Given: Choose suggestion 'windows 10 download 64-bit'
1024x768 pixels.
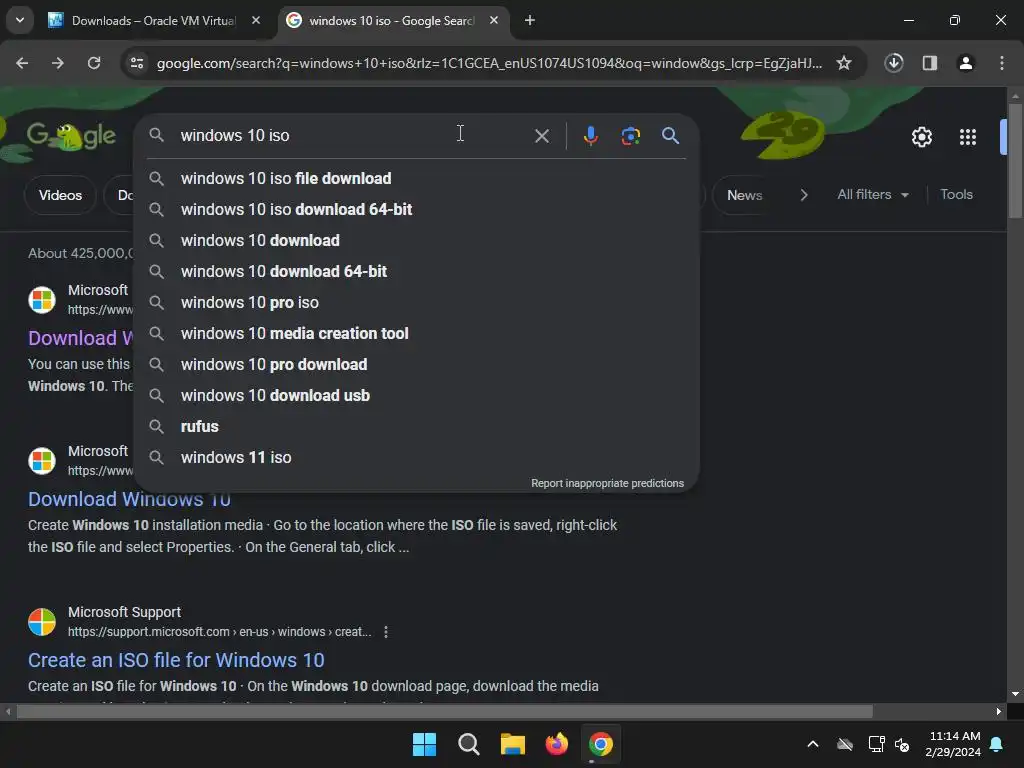Looking at the screenshot, I should coord(417,272).
